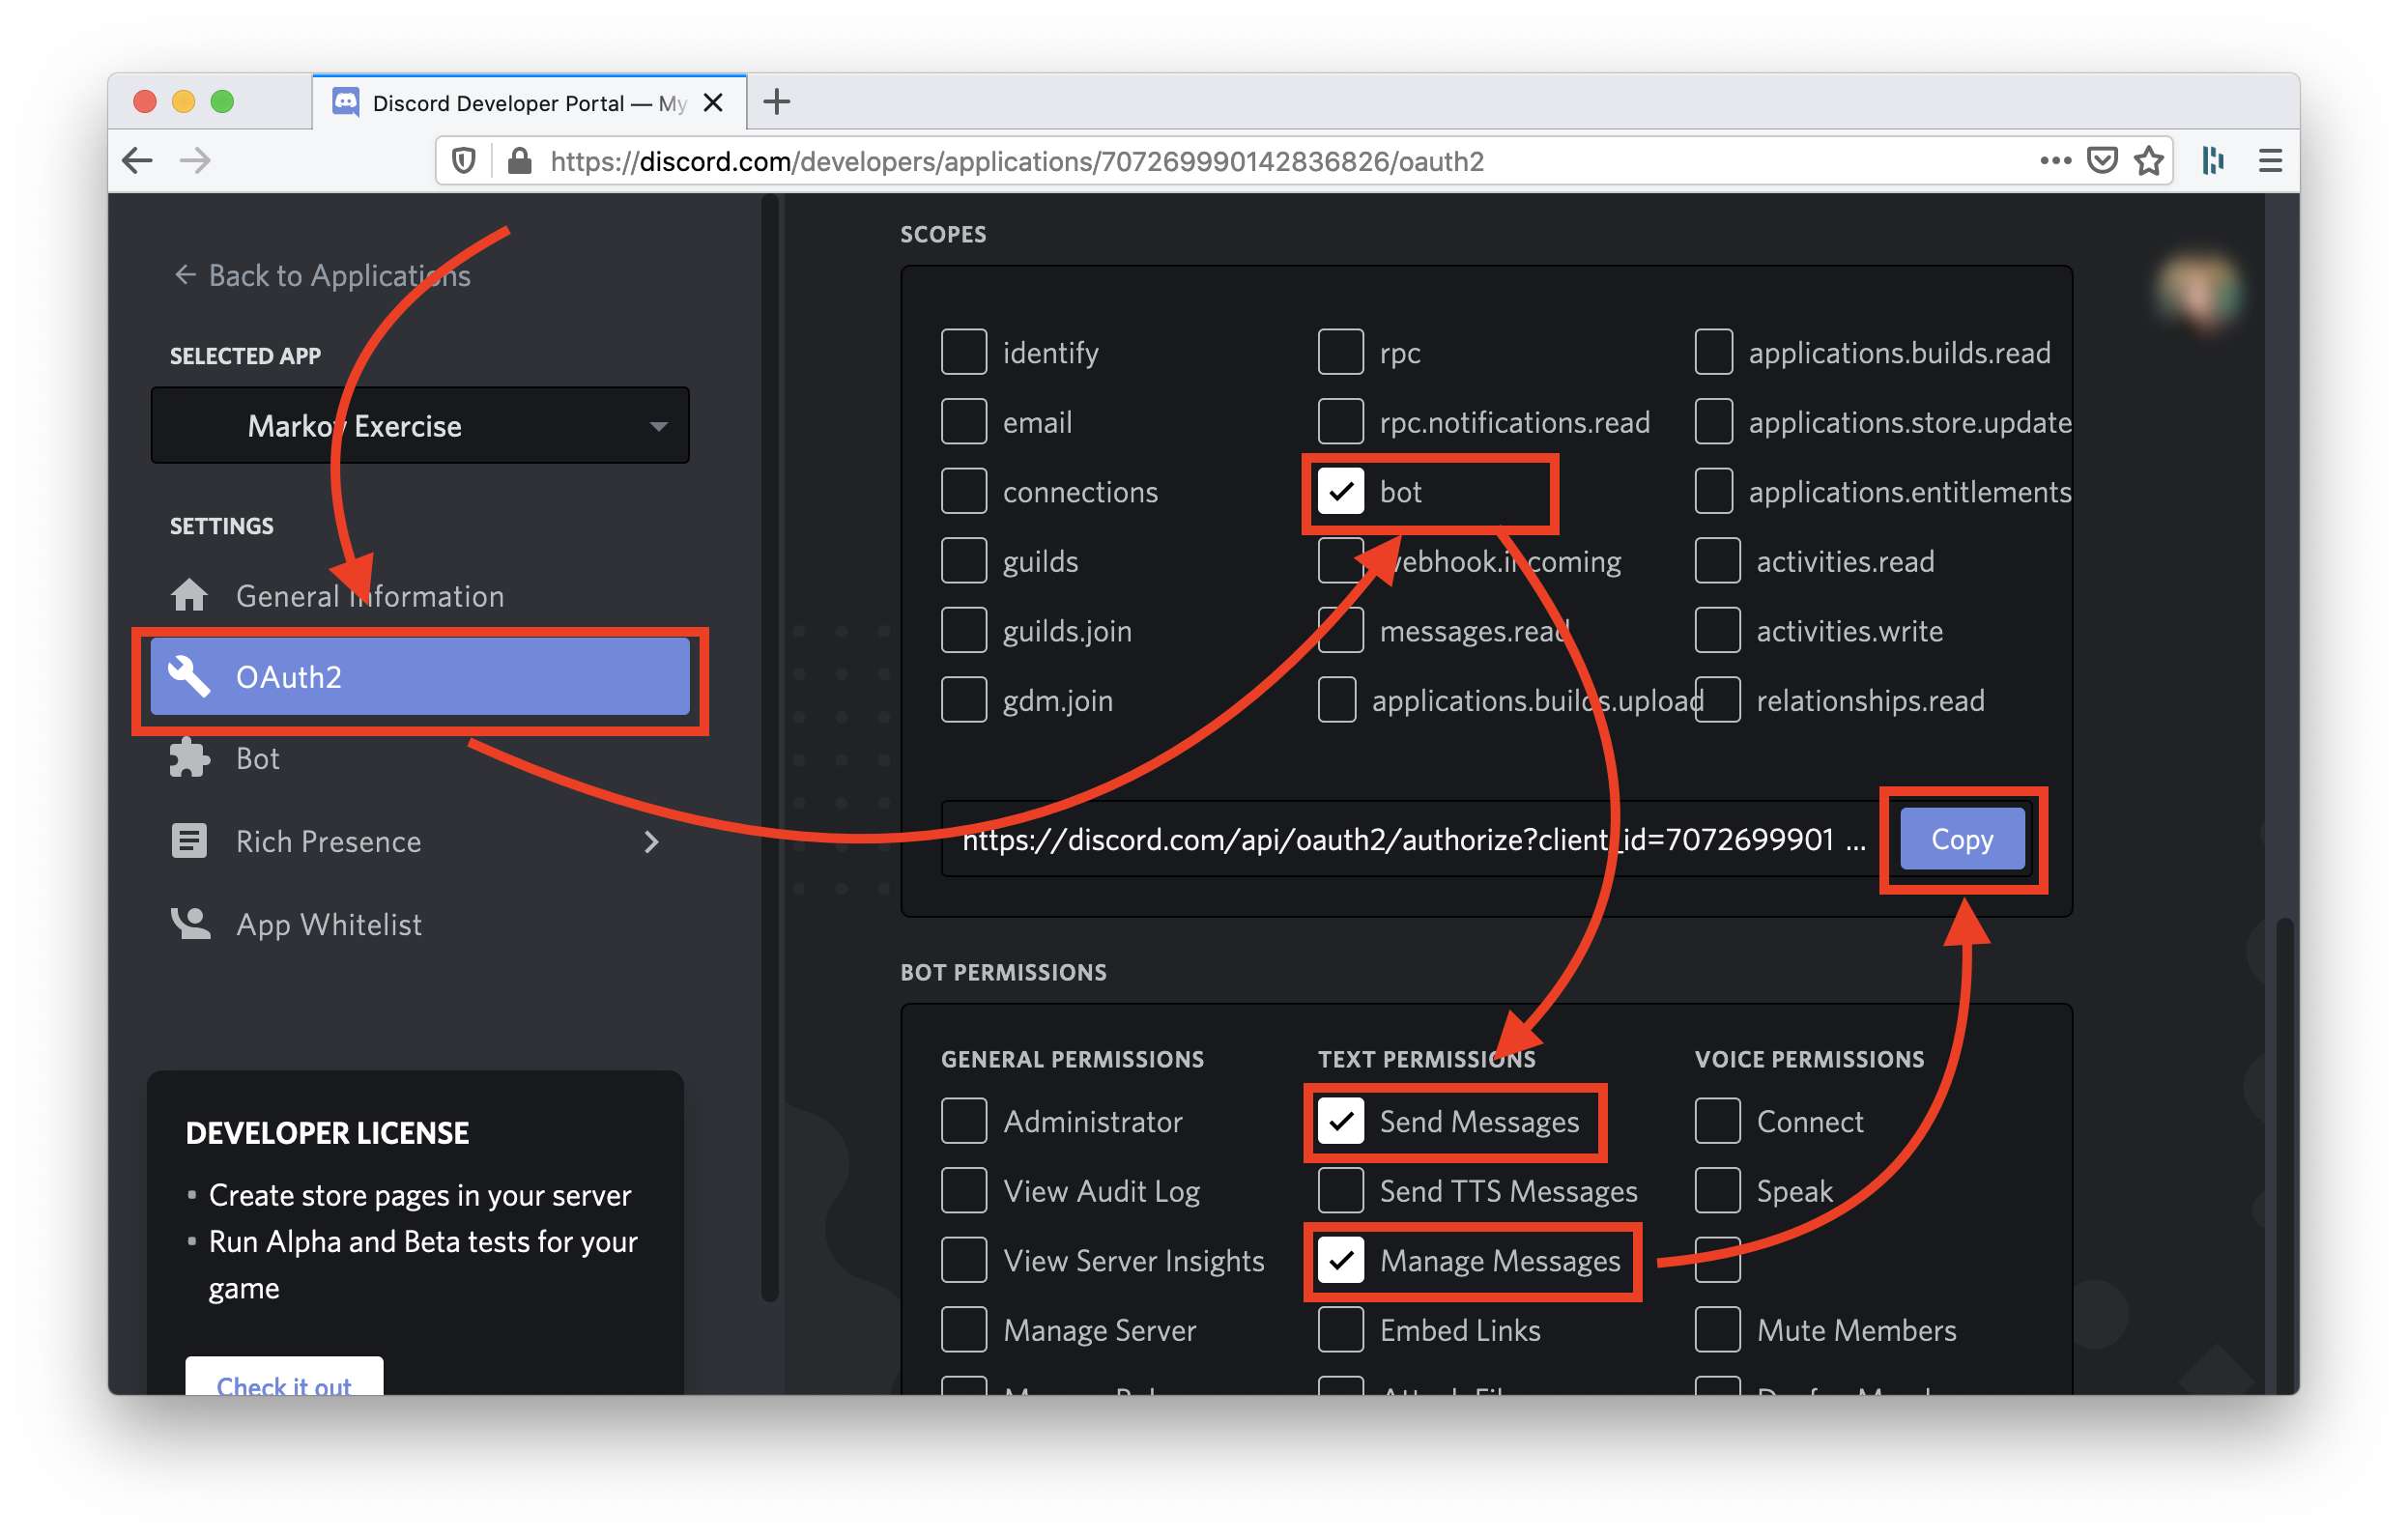This screenshot has height=1538, width=2408.
Task: Close the Discord Developer Portal tab
Action: (713, 103)
